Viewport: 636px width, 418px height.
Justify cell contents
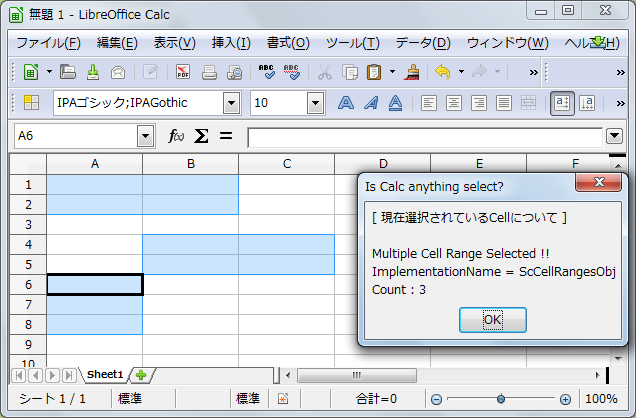click(x=504, y=103)
